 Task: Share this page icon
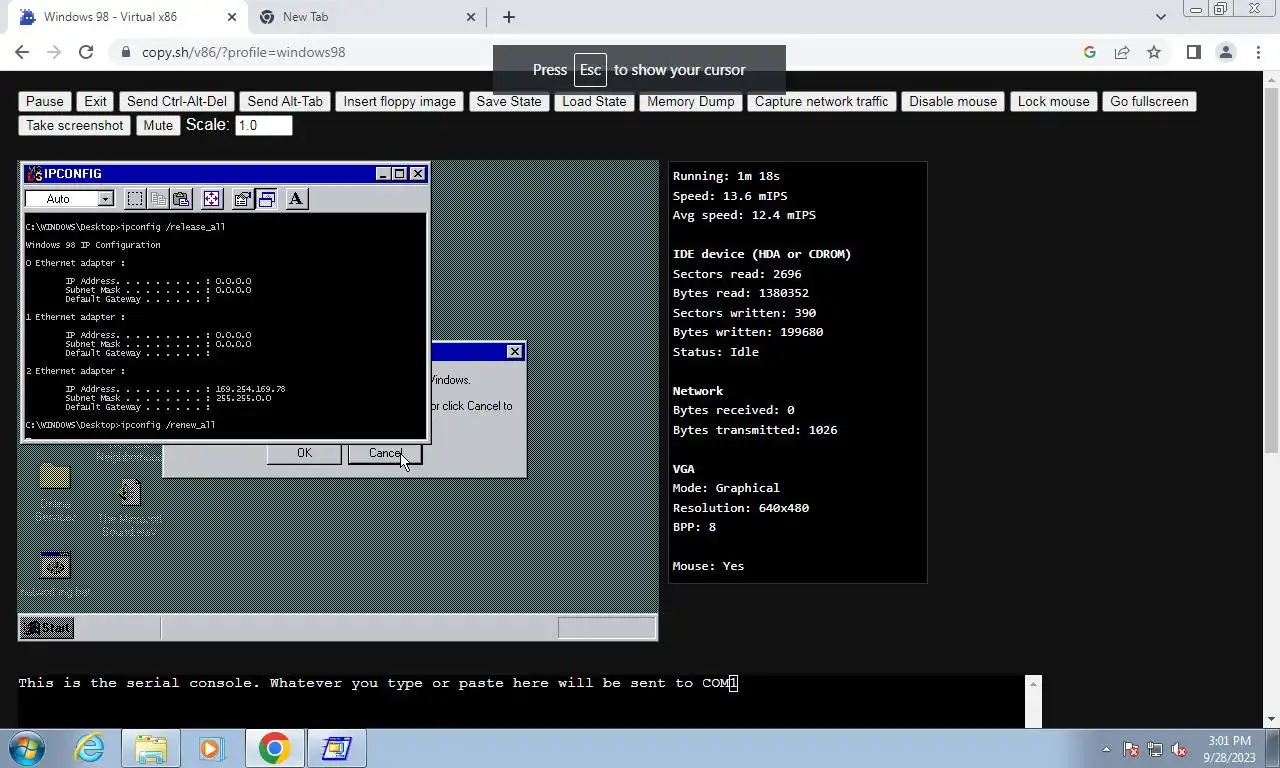point(1122,52)
